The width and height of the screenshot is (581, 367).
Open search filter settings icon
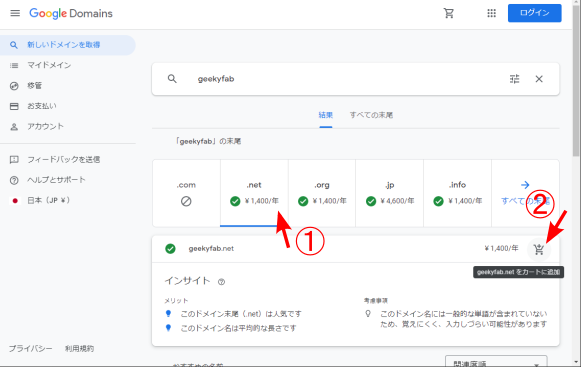point(514,79)
